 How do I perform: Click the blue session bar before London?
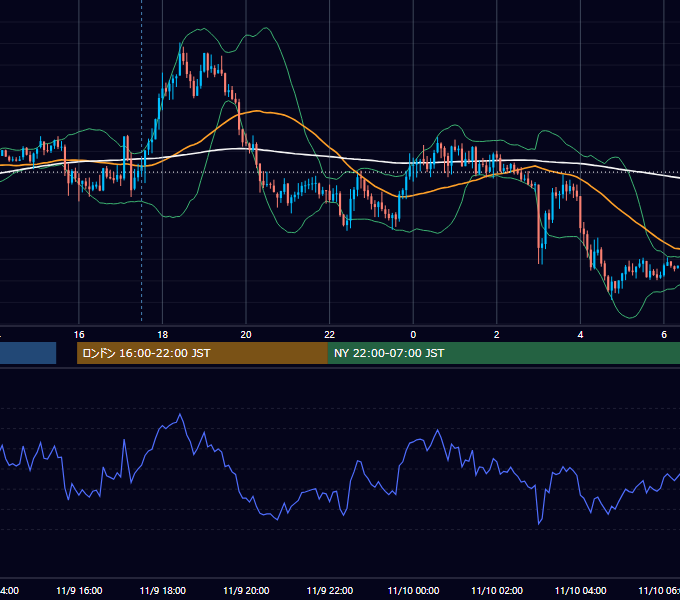tap(28, 353)
